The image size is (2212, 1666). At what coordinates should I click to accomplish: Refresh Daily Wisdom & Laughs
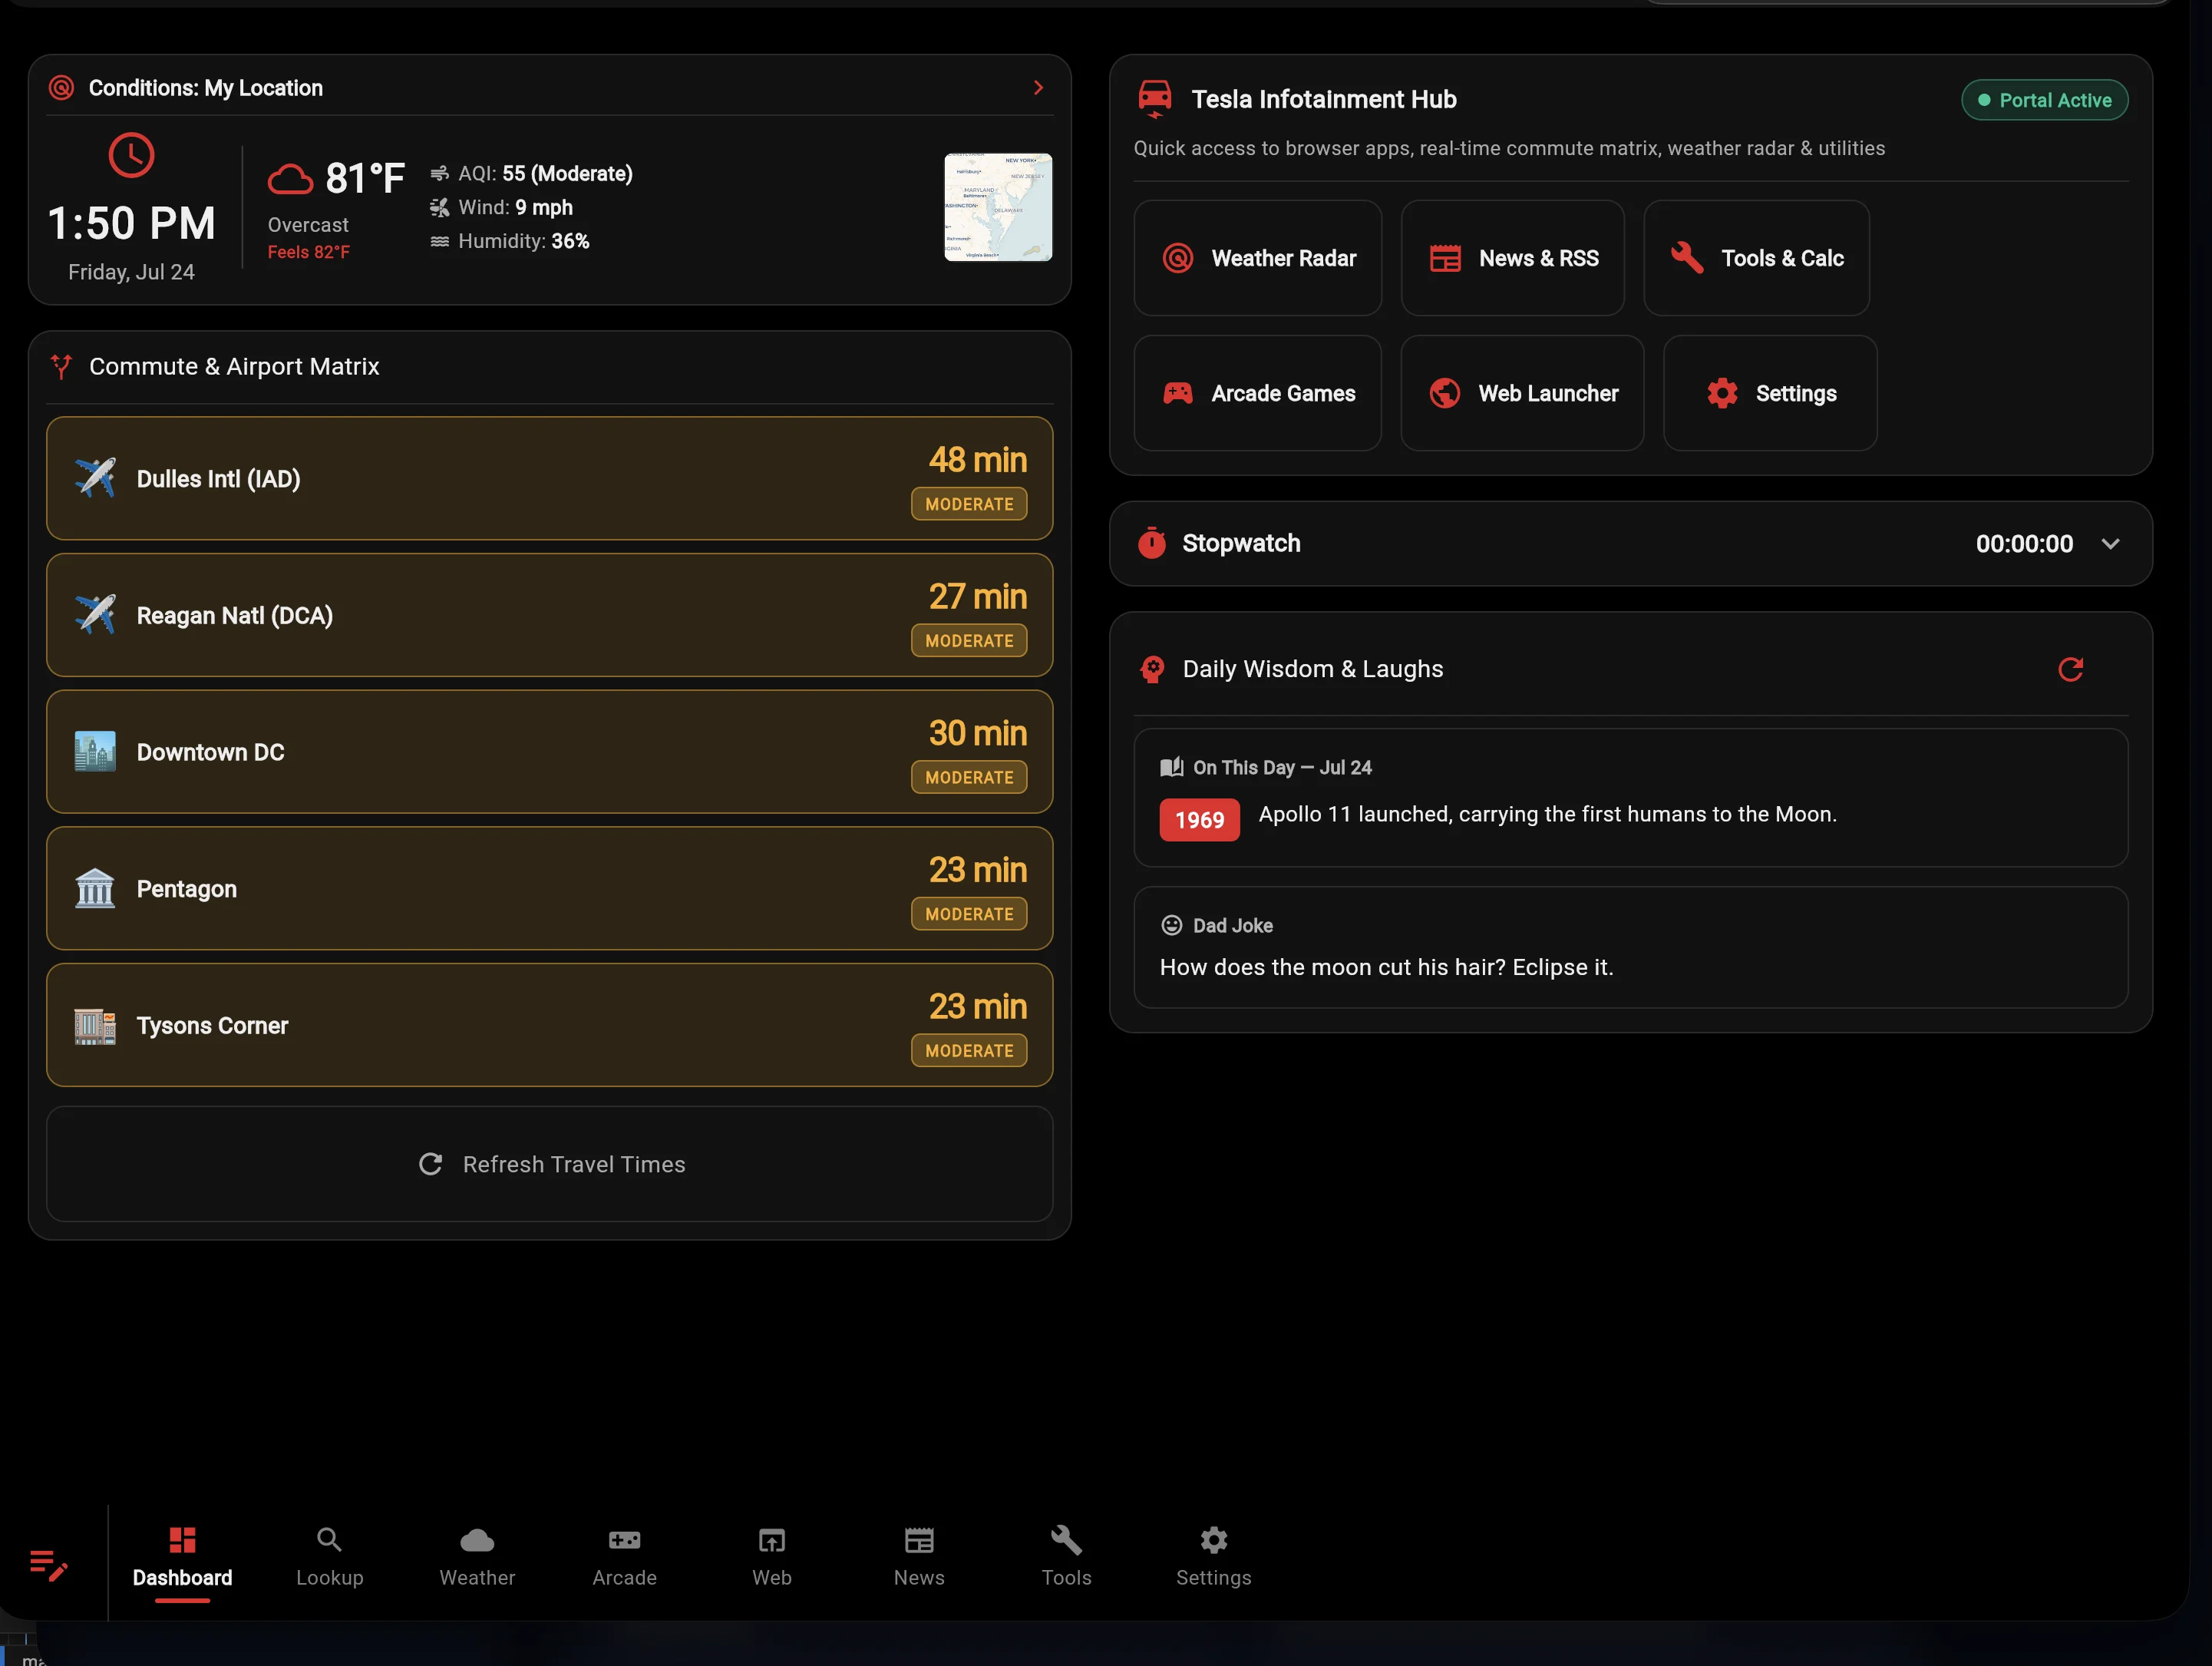pyautogui.click(x=2070, y=669)
